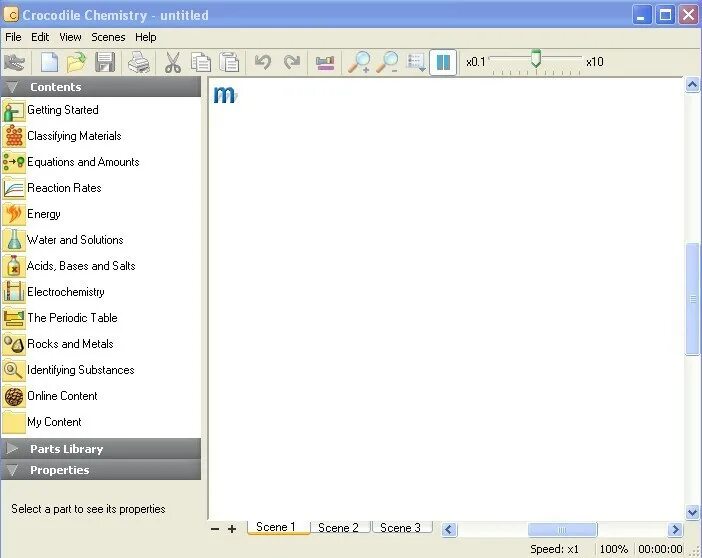This screenshot has width=702, height=558.
Task: Click horizontal scrollbar left arrow
Action: click(449, 530)
